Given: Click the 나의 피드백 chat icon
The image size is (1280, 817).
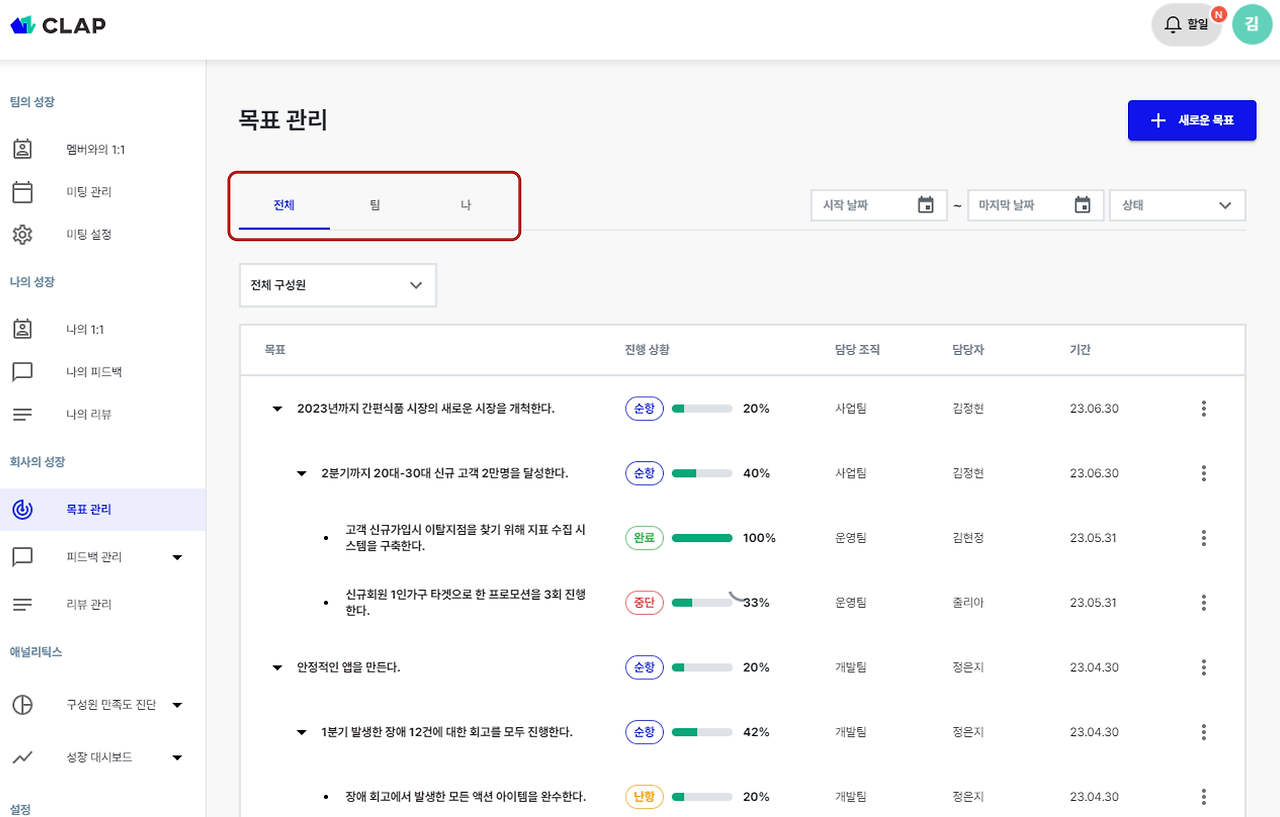Looking at the screenshot, I should point(22,372).
